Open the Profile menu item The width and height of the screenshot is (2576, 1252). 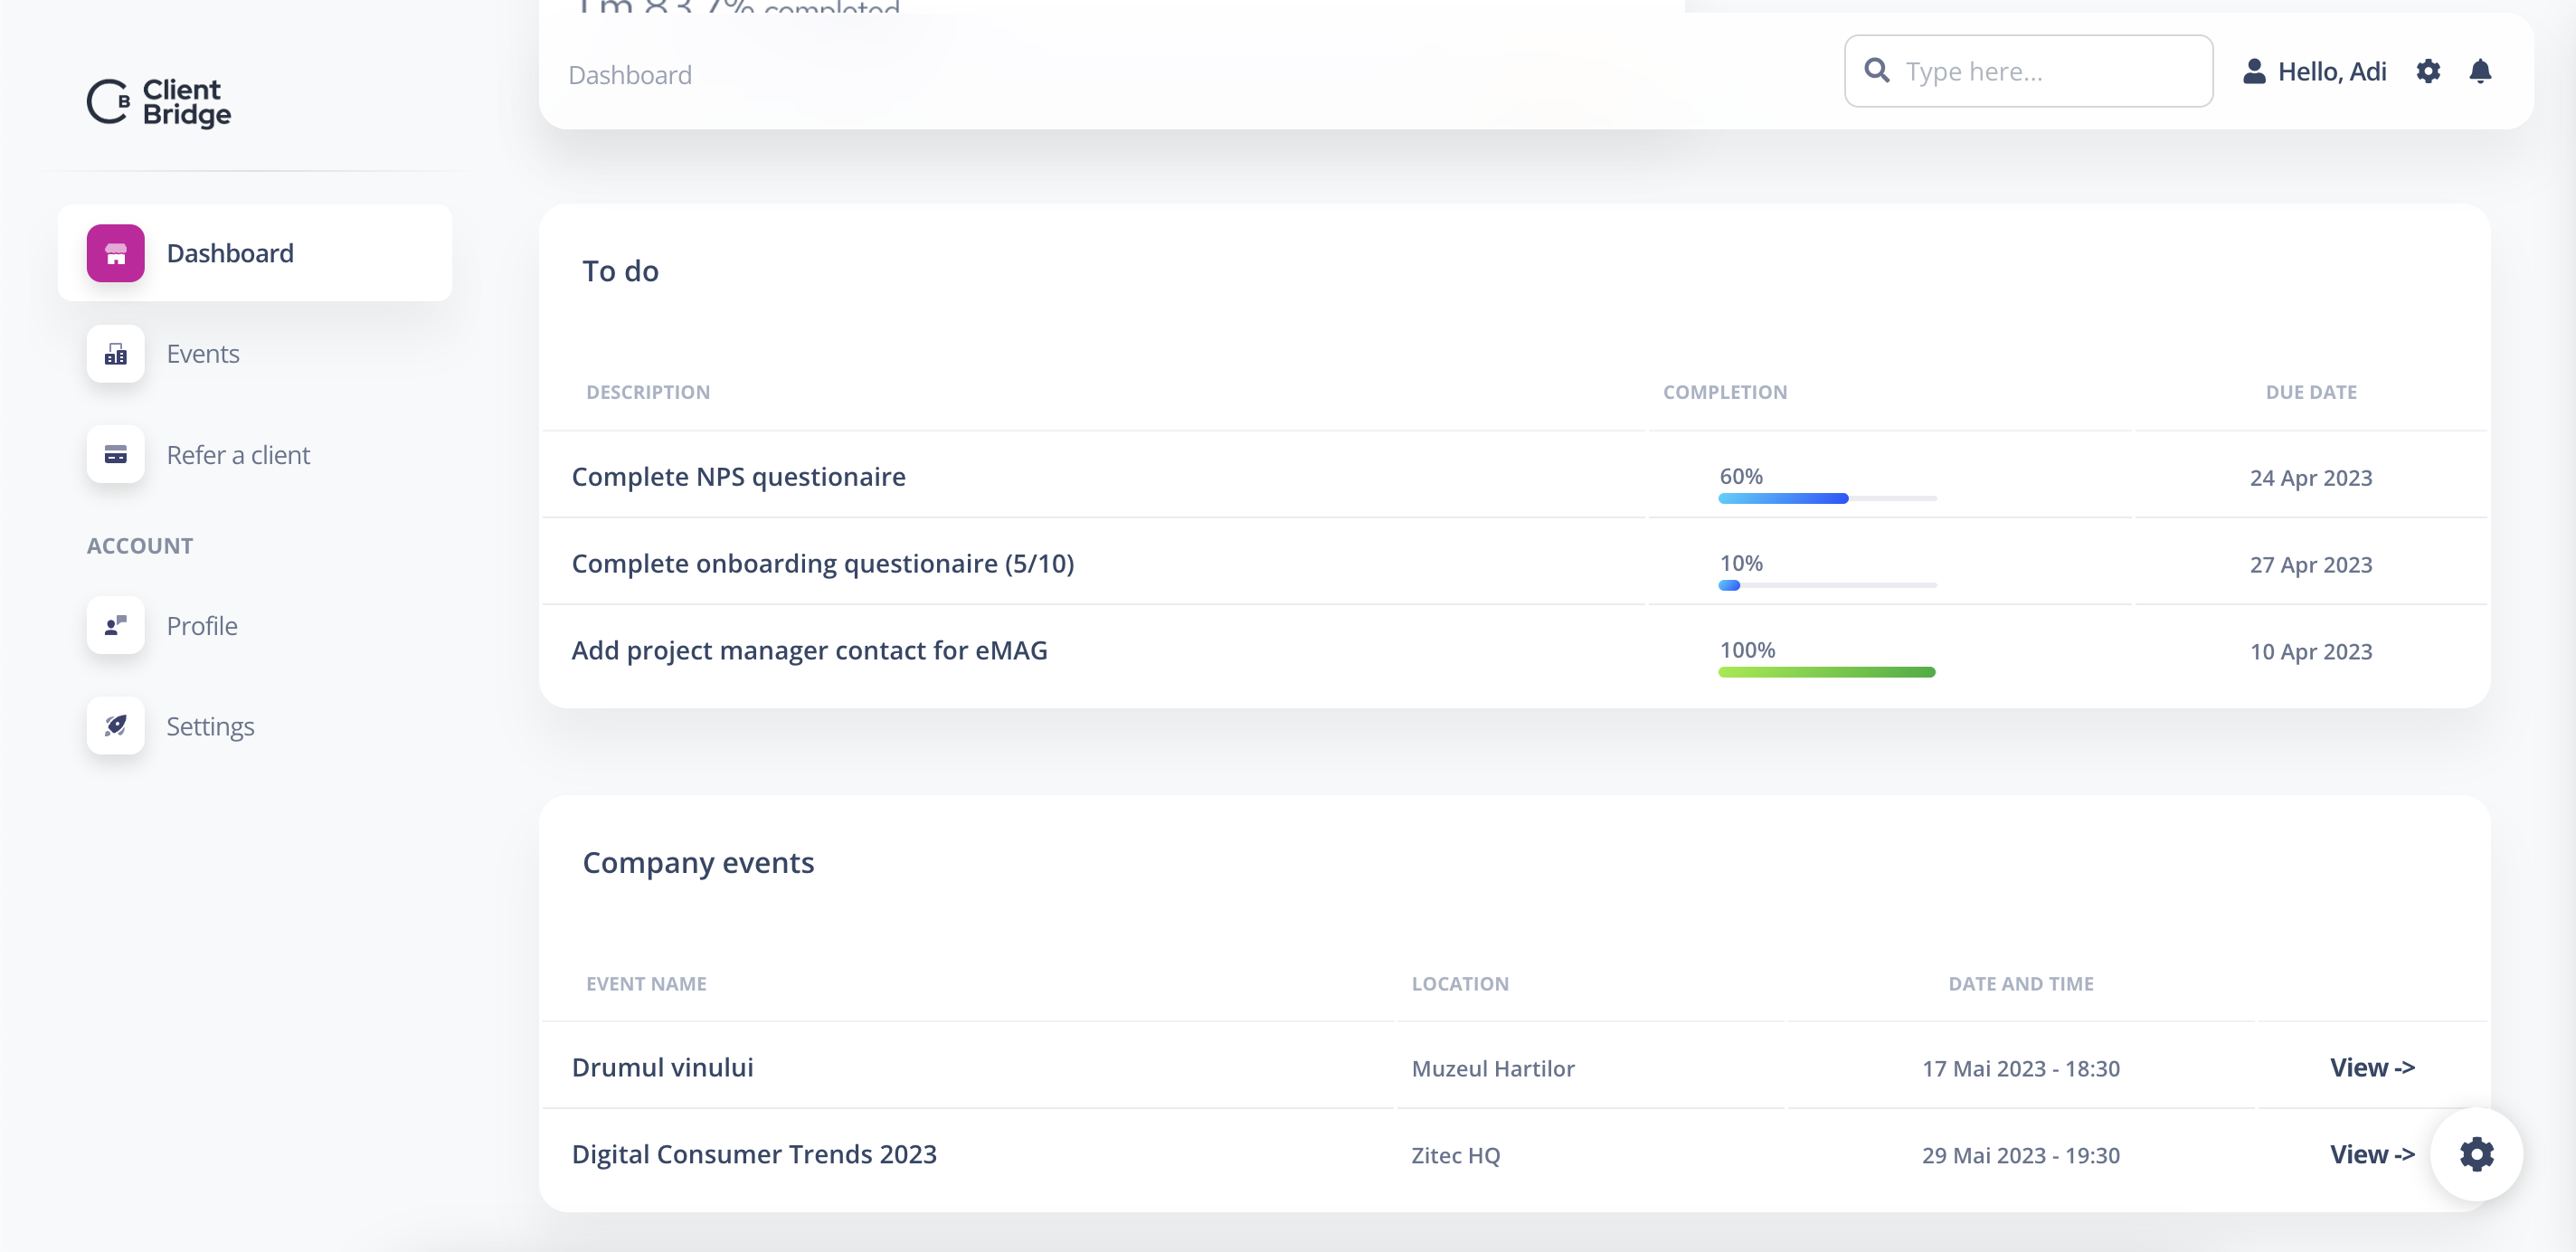pos(202,626)
